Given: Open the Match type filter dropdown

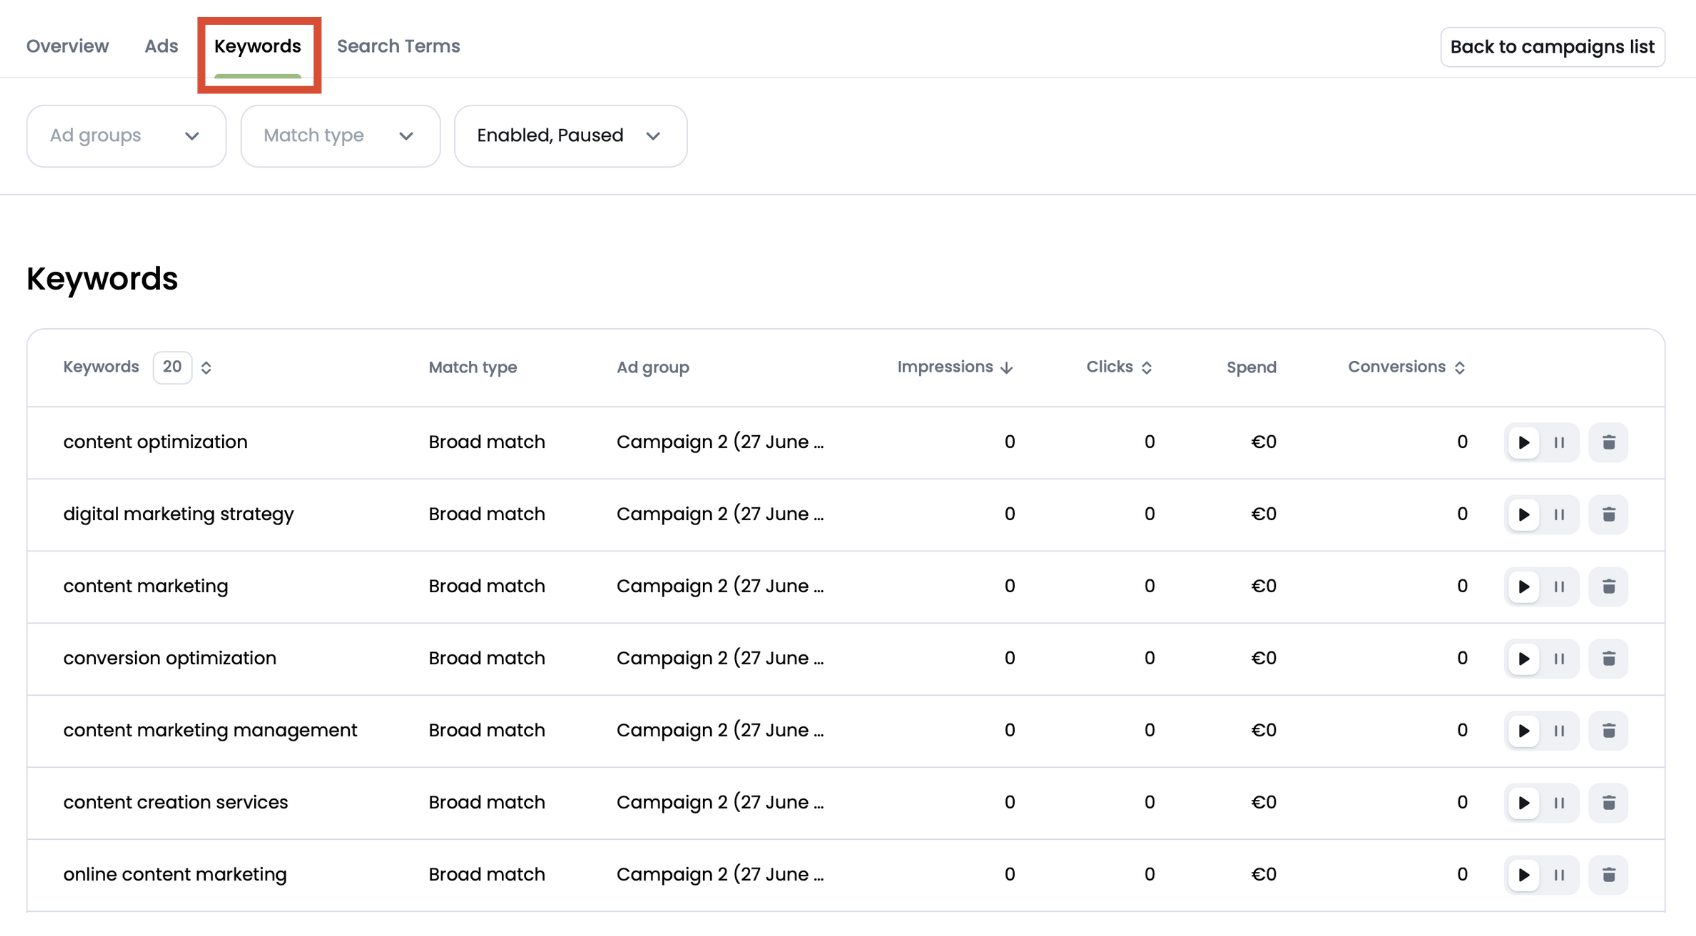Looking at the screenshot, I should coord(340,136).
